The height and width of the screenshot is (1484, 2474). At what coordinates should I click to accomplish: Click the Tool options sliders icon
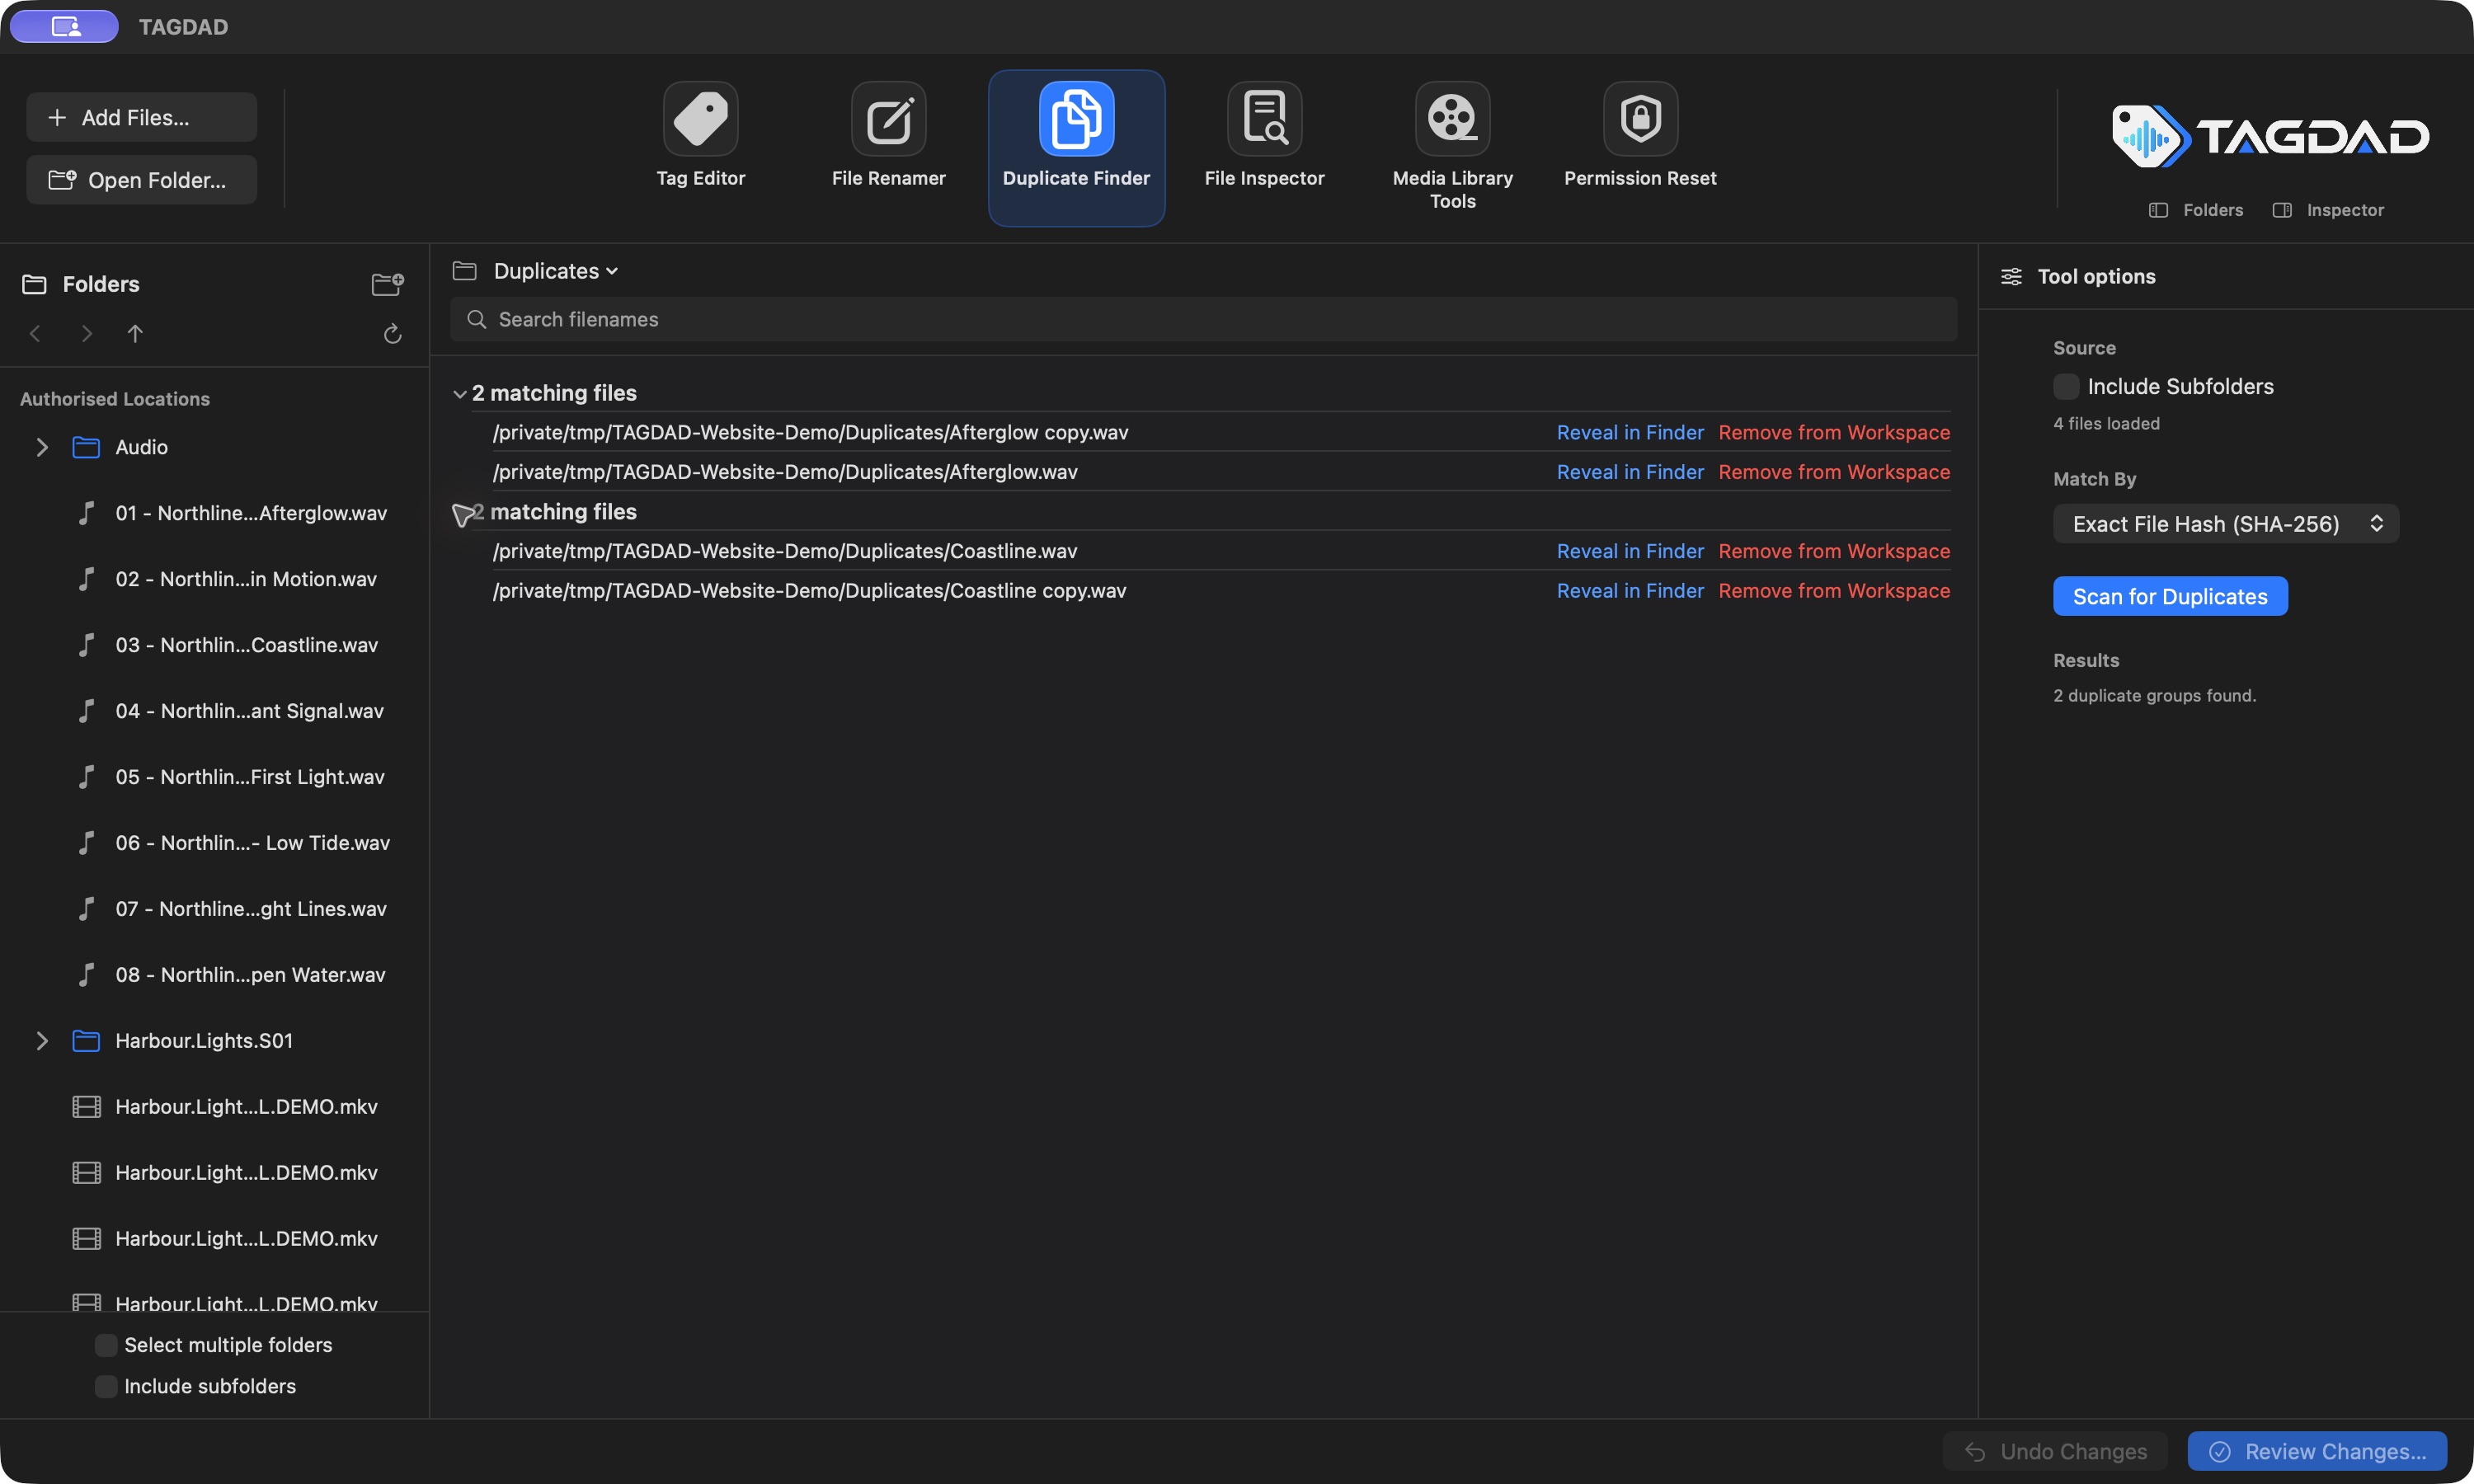(x=2011, y=276)
